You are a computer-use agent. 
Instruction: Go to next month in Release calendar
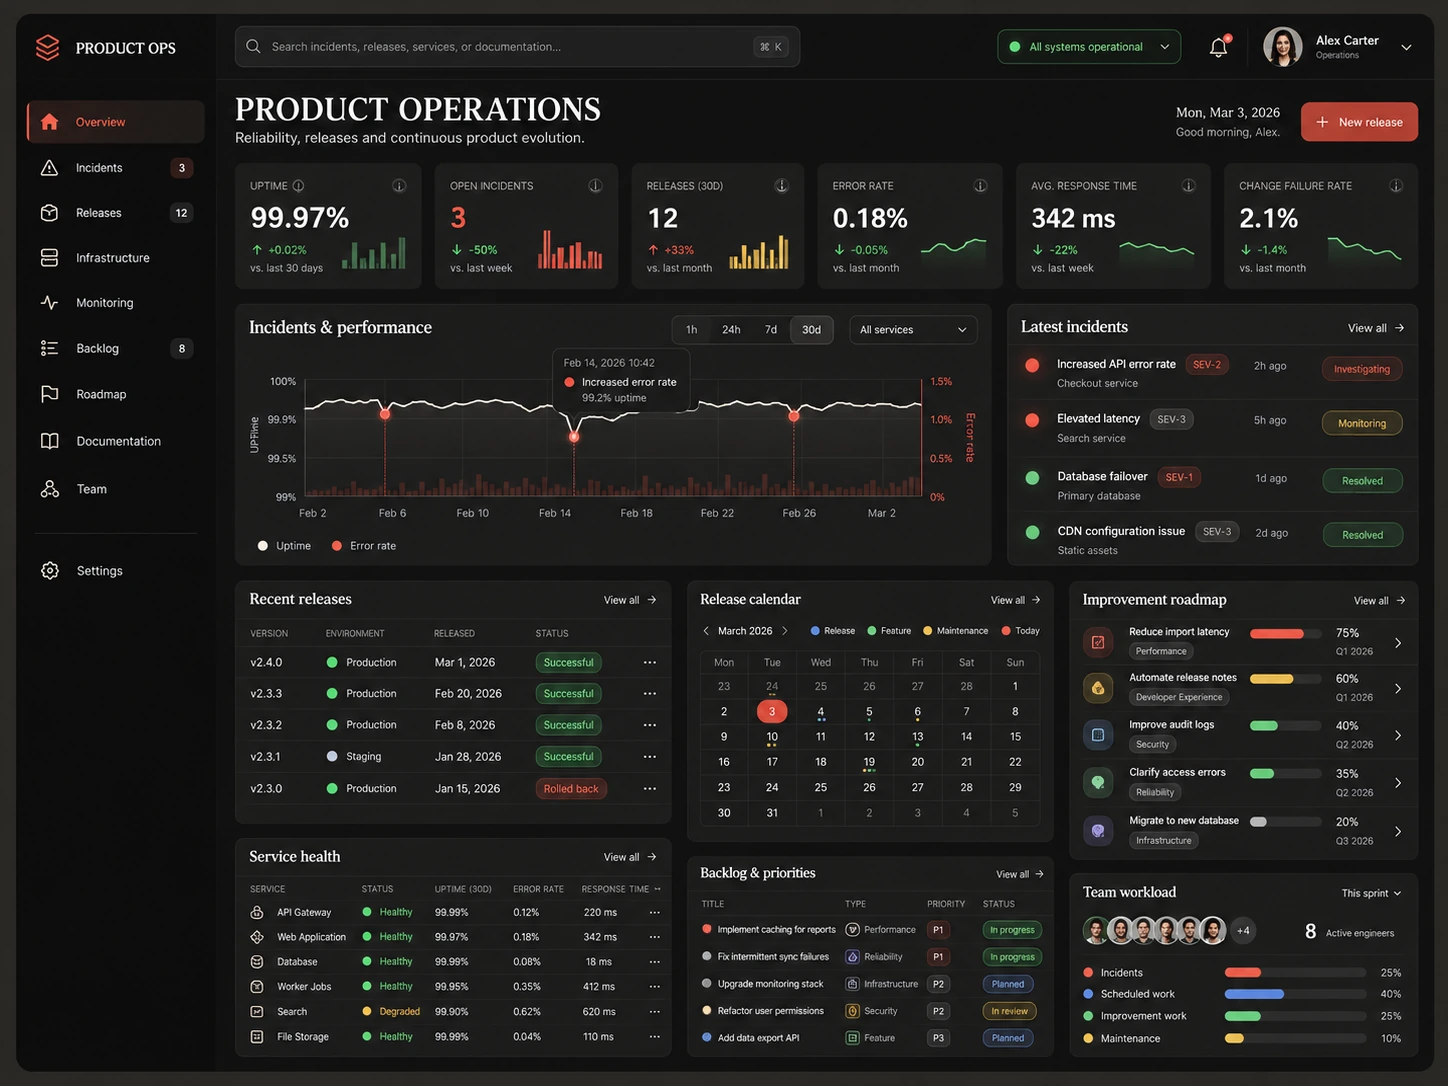coord(785,631)
